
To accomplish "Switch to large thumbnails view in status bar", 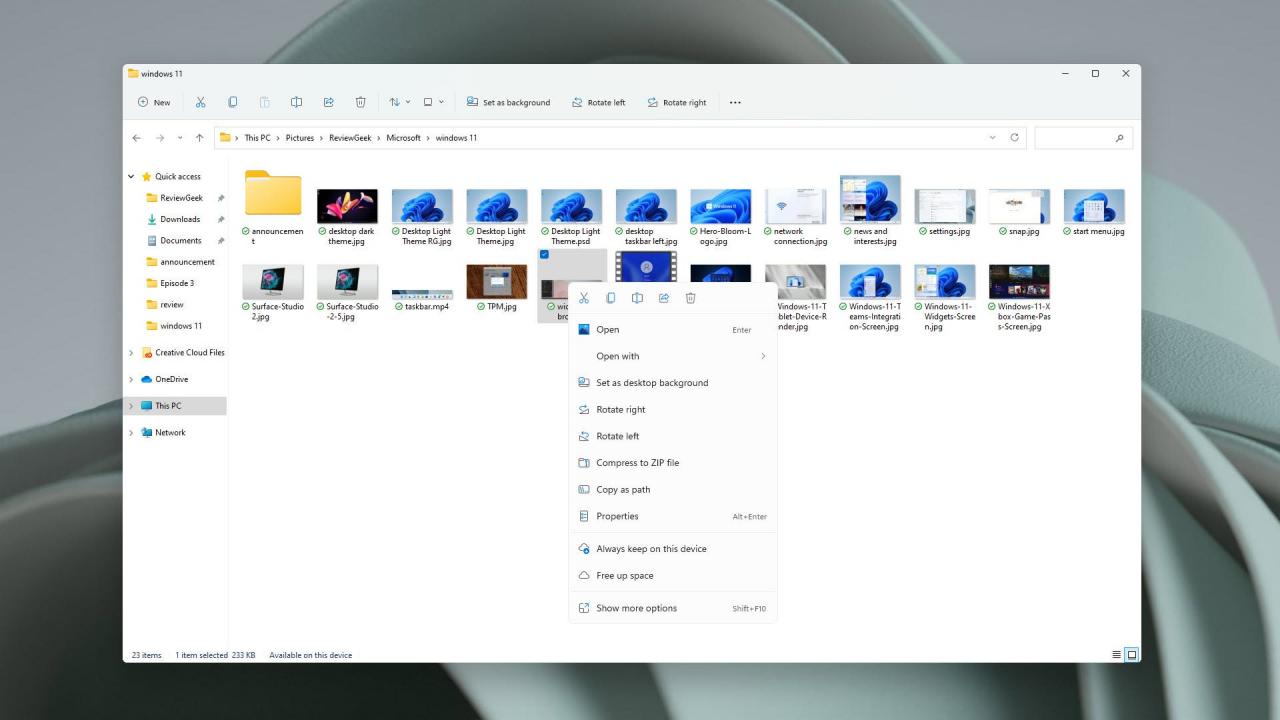I will (1131, 654).
